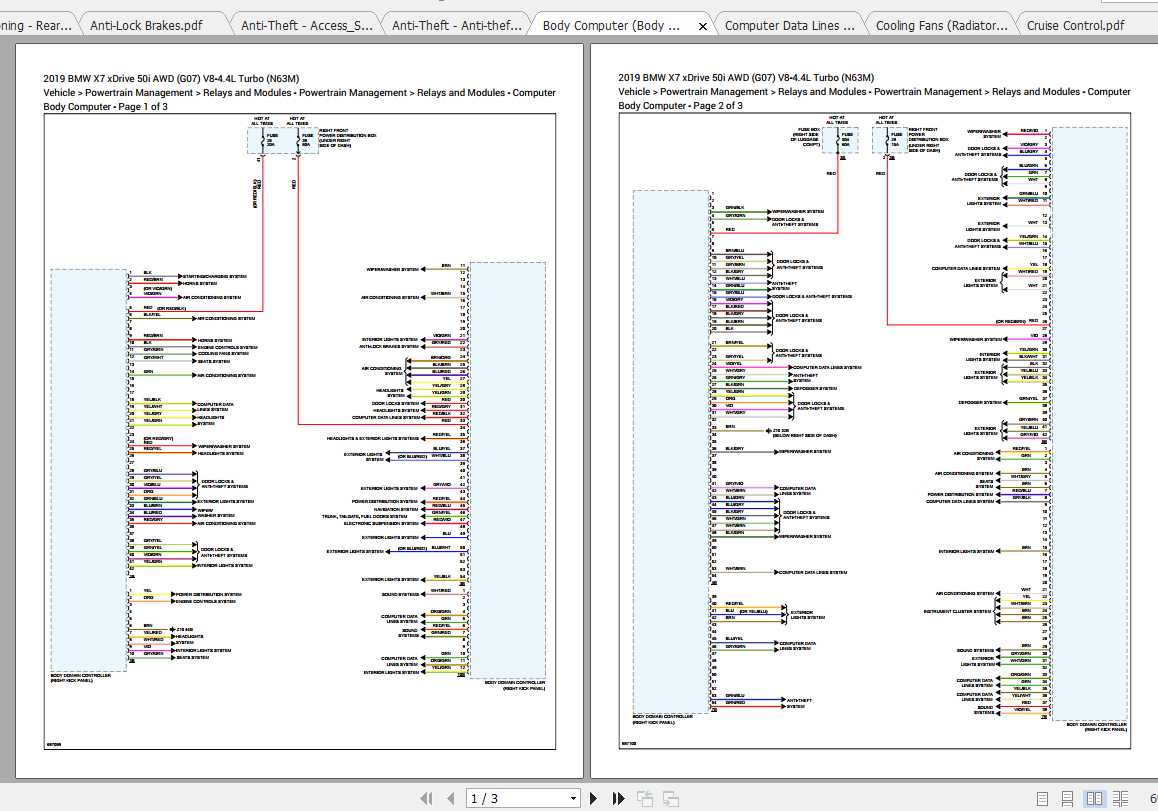The image size is (1158, 811).
Task: Select continuous facing pages layout
Action: pyautogui.click(x=1121, y=798)
